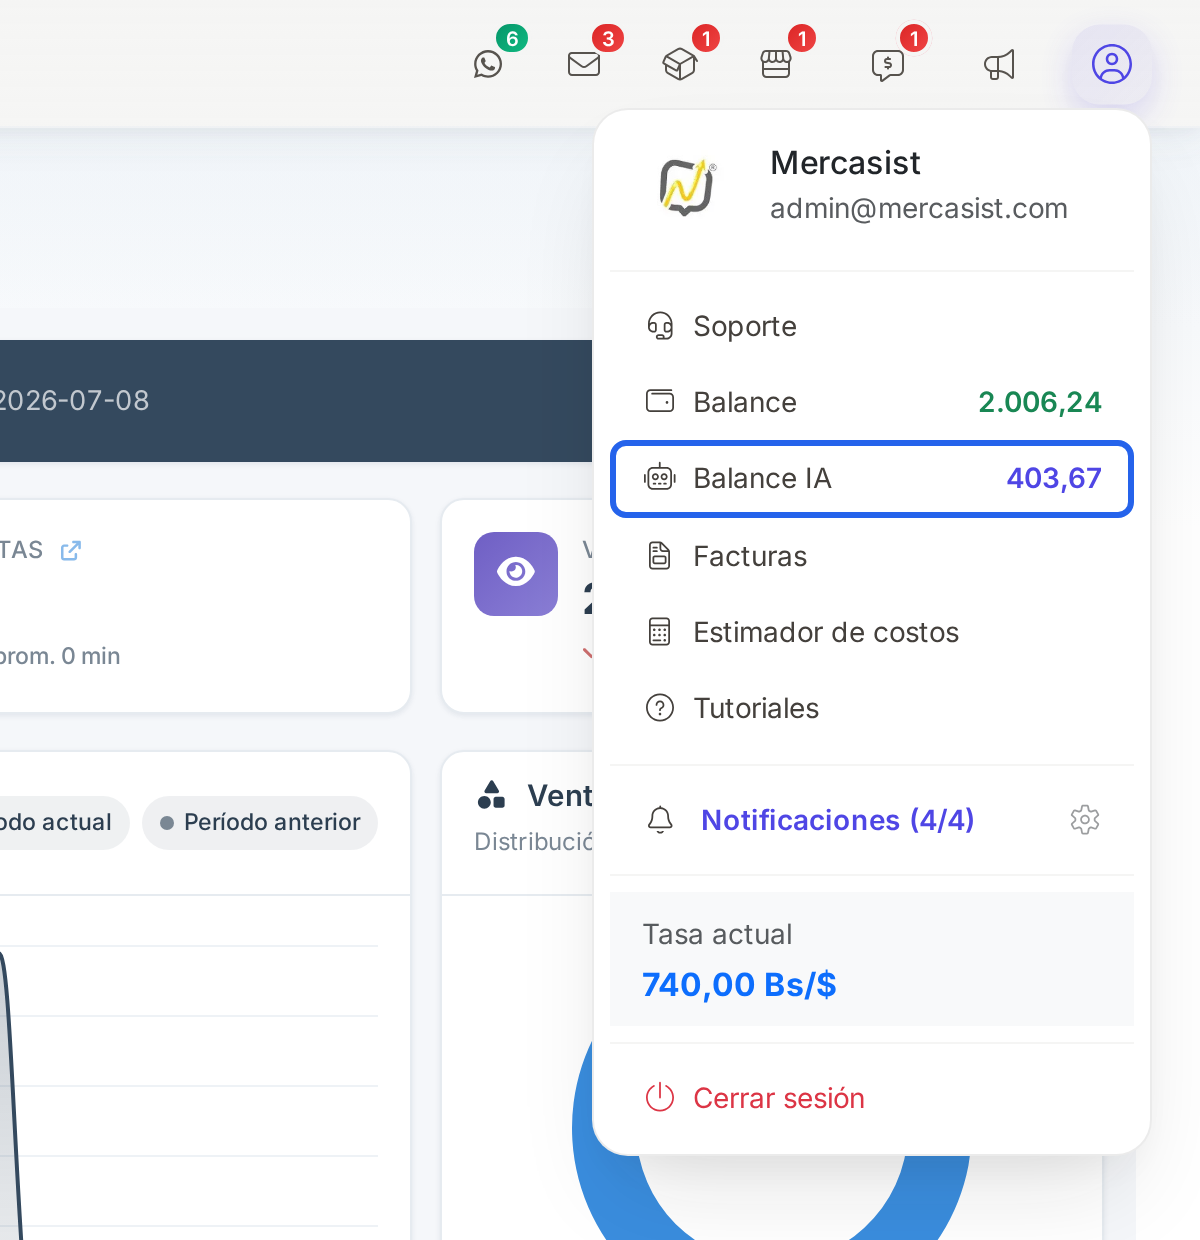Click the calculator icon next to Estimador
The width and height of the screenshot is (1200, 1240).
(660, 632)
